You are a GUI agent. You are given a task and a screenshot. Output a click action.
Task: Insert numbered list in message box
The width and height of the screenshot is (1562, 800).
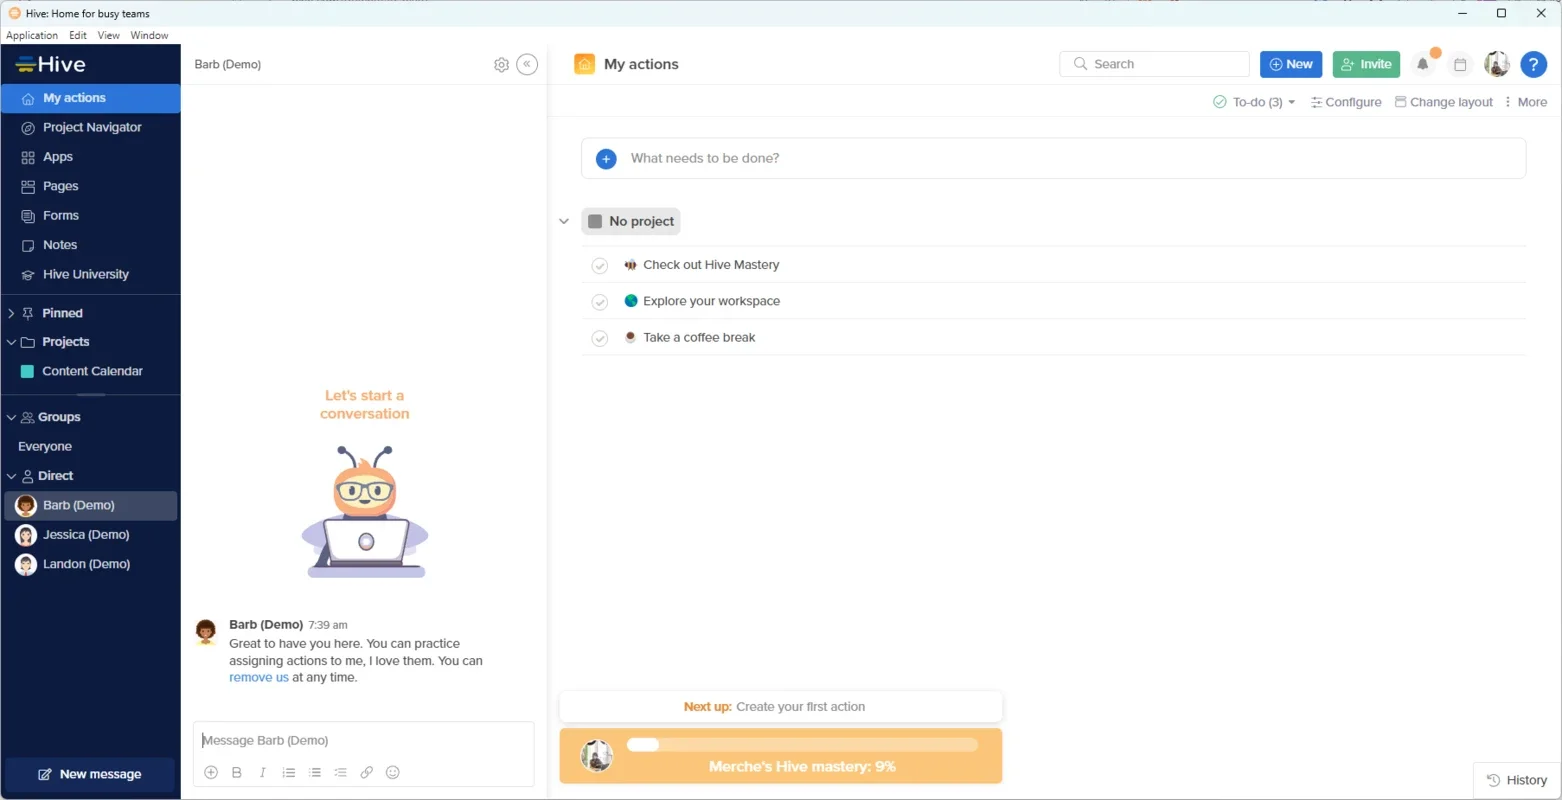[x=289, y=772]
